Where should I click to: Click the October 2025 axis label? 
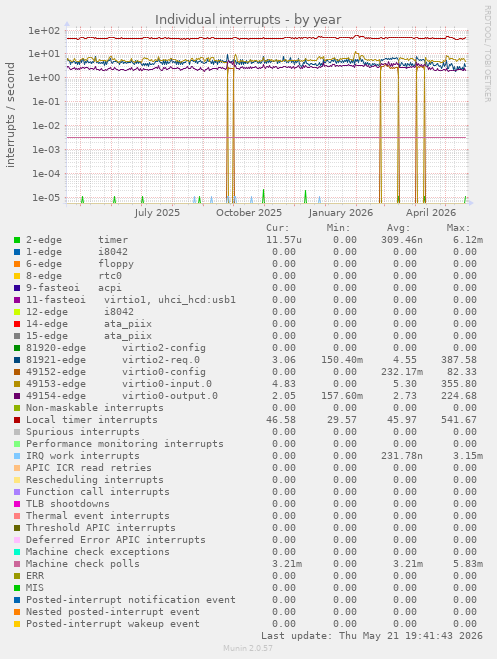249,213
